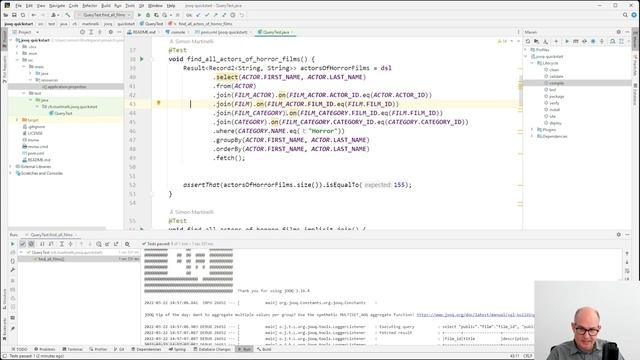
Task: Click the Search Everywhere magnifier at top right
Action: click(x=625, y=15)
